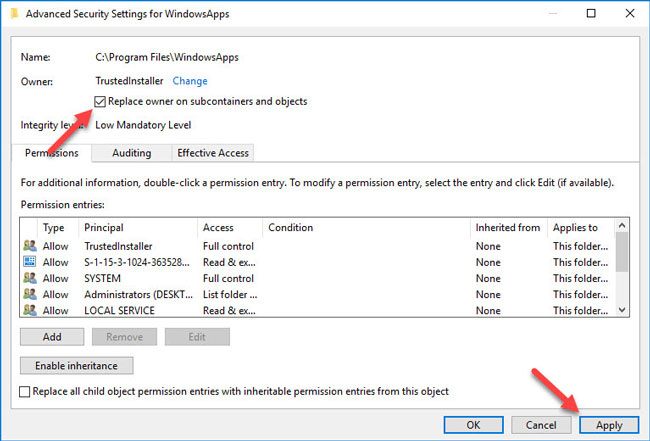The image size is (650, 441).
Task: Click the scroll-up arrow of permission list
Action: click(622, 226)
